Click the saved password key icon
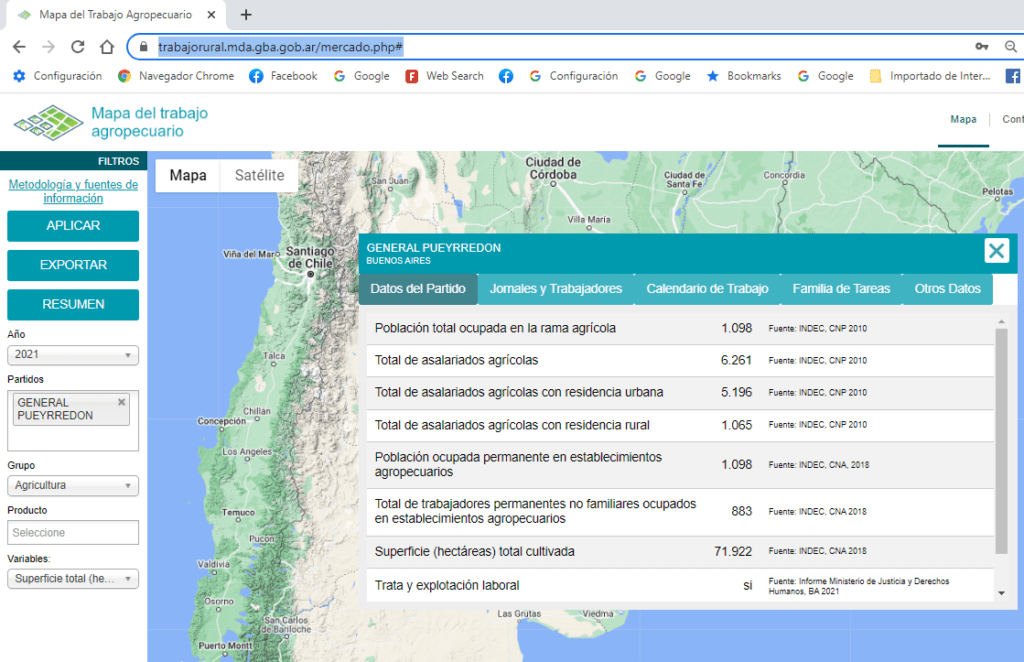This screenshot has height=662, width=1024. (982, 47)
